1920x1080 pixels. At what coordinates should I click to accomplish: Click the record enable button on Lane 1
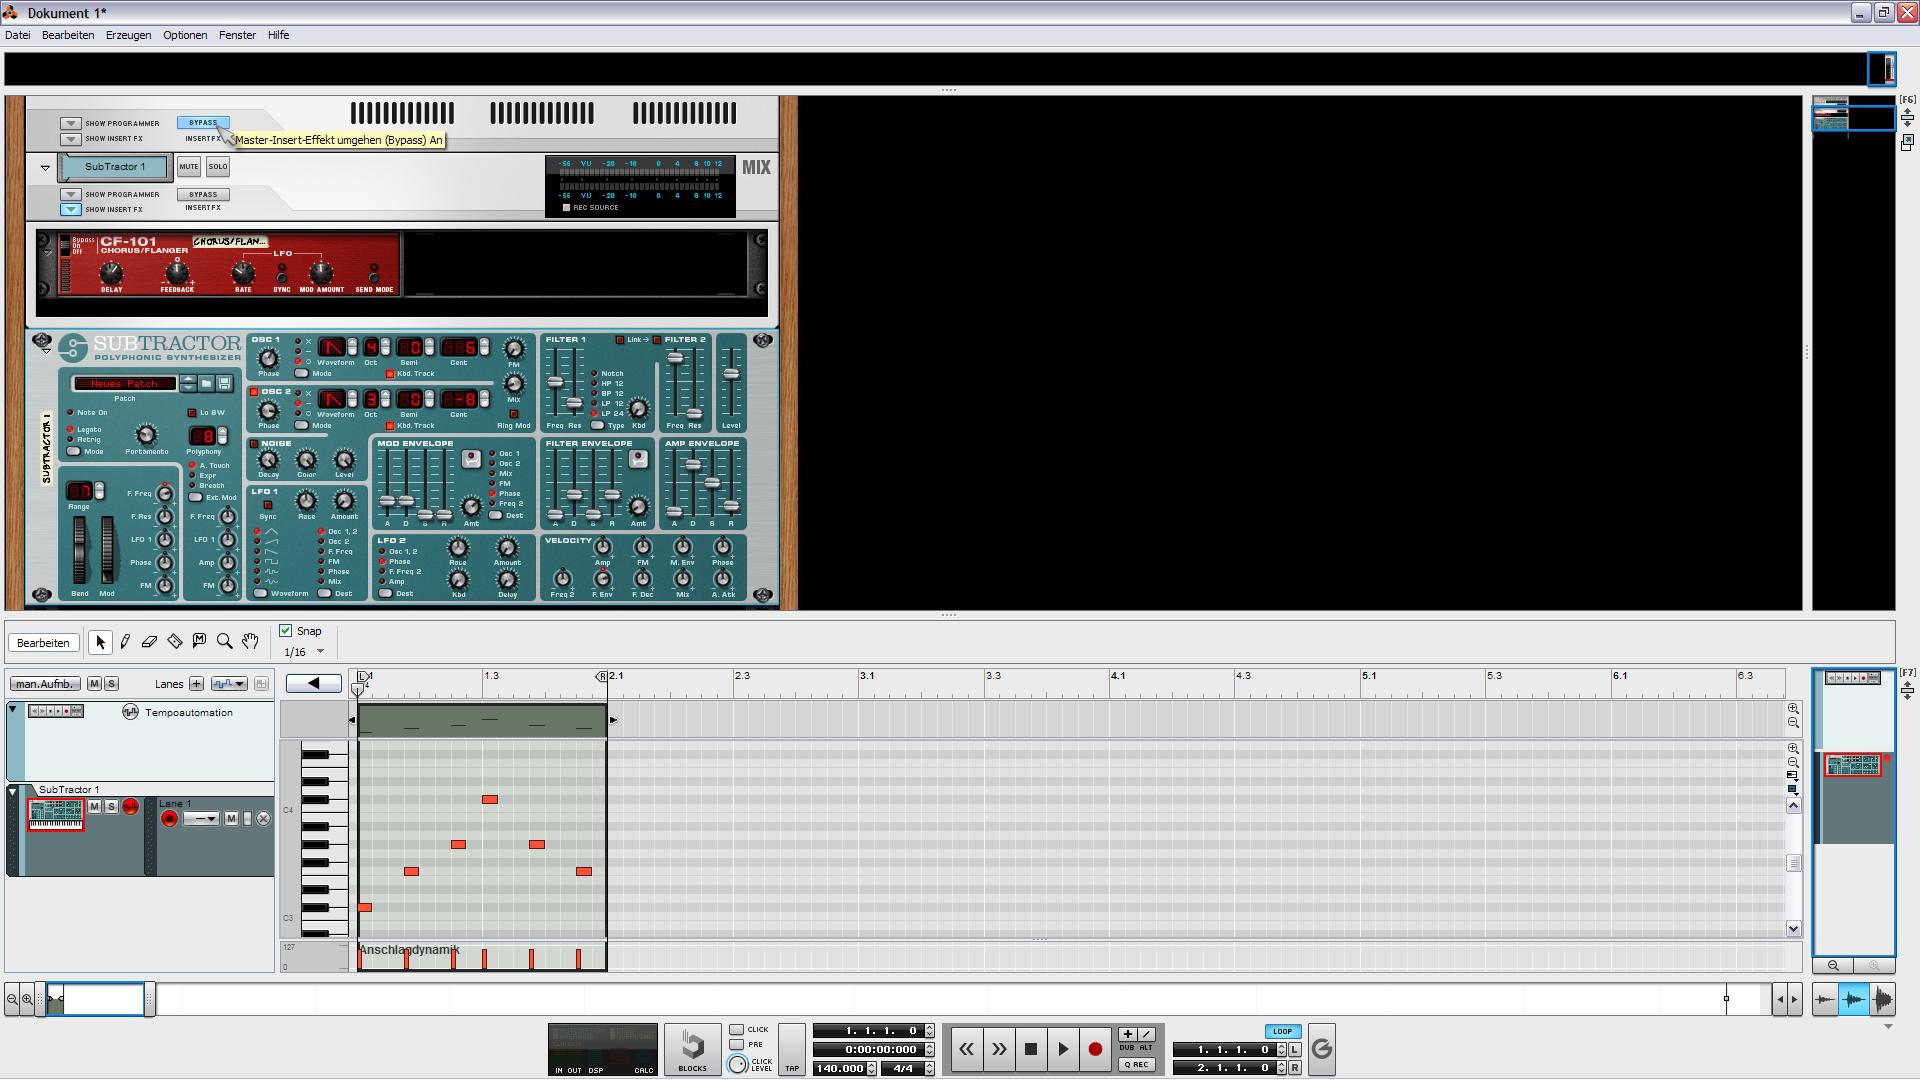169,820
